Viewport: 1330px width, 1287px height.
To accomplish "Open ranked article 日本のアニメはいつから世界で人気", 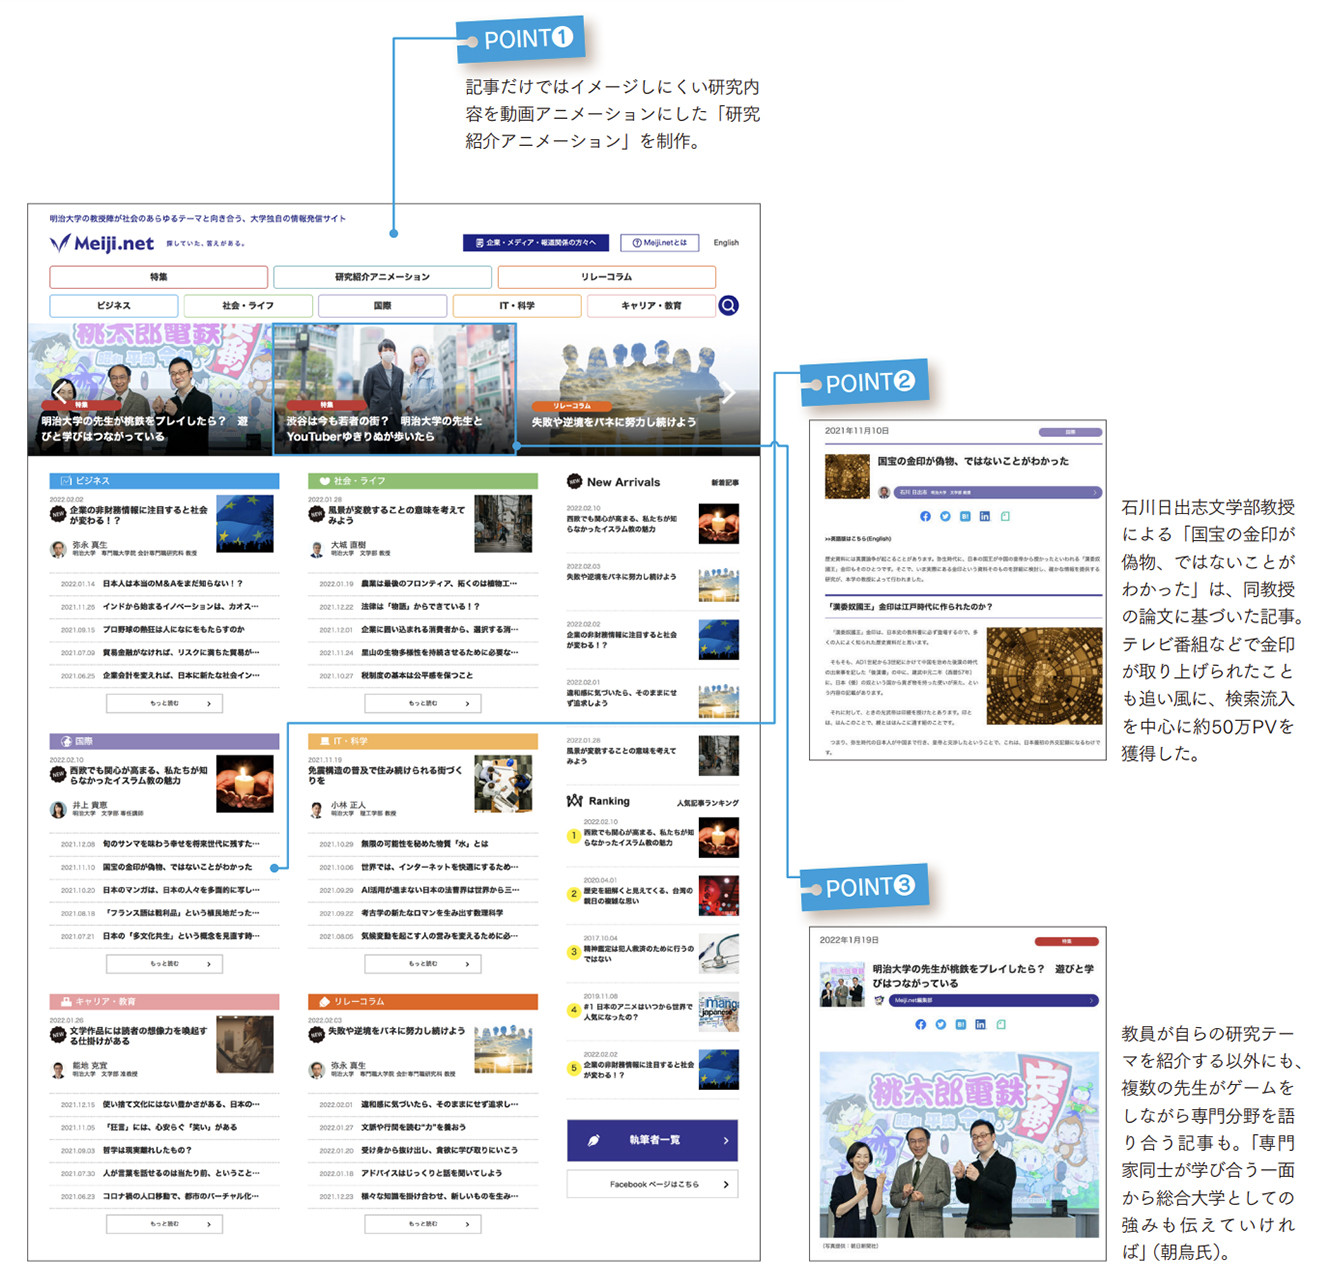I will [638, 1012].
